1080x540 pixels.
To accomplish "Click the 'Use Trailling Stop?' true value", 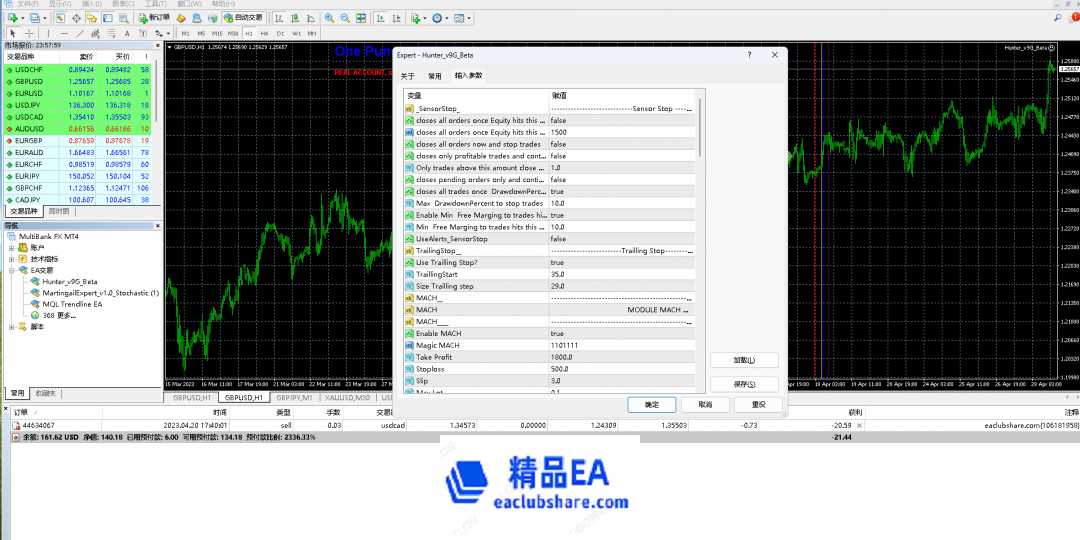I will pos(557,263).
